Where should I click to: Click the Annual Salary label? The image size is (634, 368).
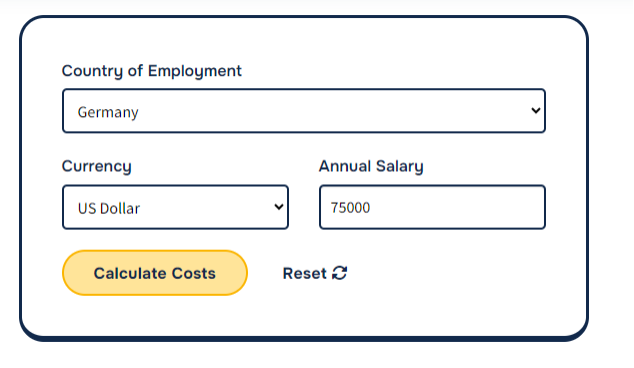coord(371,167)
